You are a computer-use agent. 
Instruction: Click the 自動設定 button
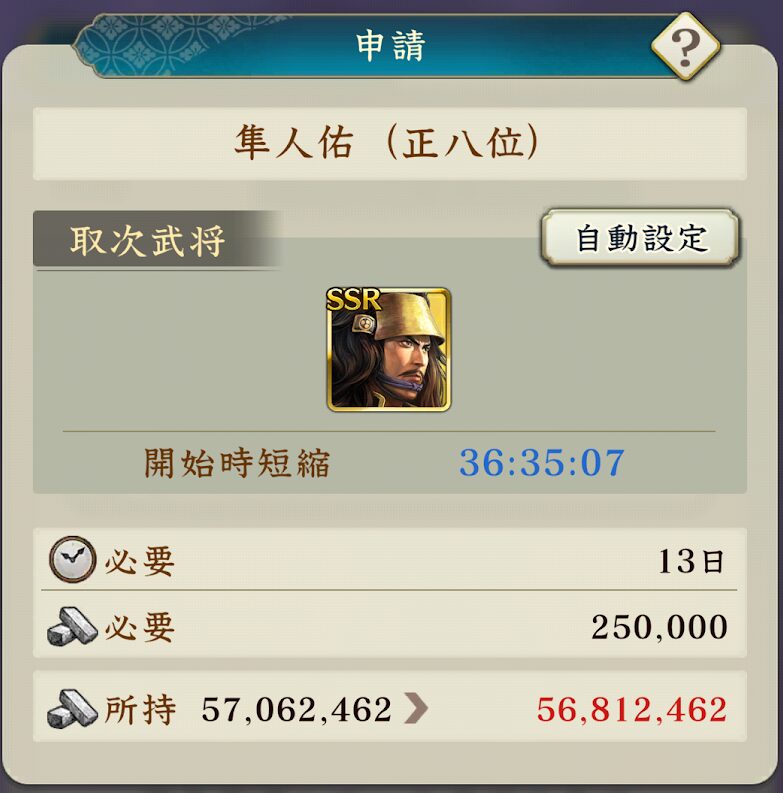(640, 238)
